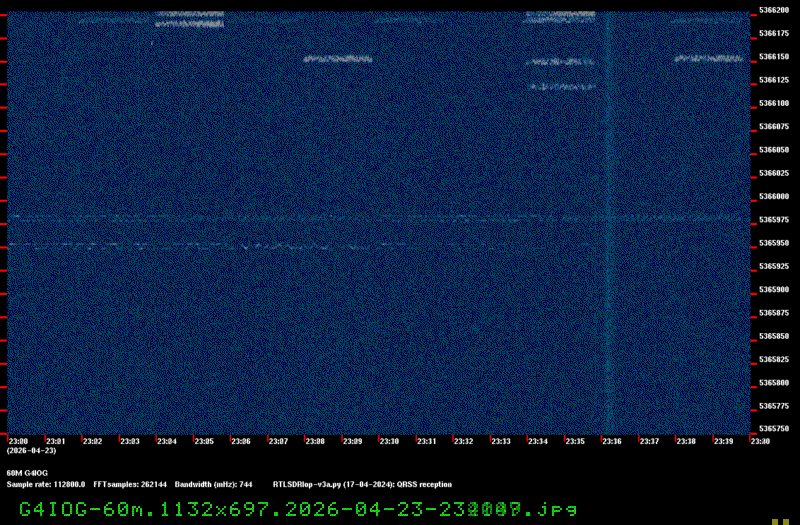Pick the 5366125 frequency label
800x525 pixels.
click(x=774, y=80)
